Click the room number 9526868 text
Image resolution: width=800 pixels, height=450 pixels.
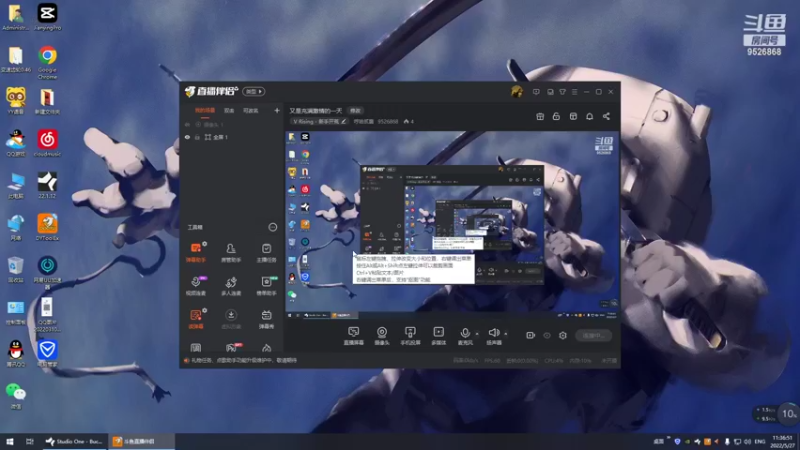pos(388,121)
